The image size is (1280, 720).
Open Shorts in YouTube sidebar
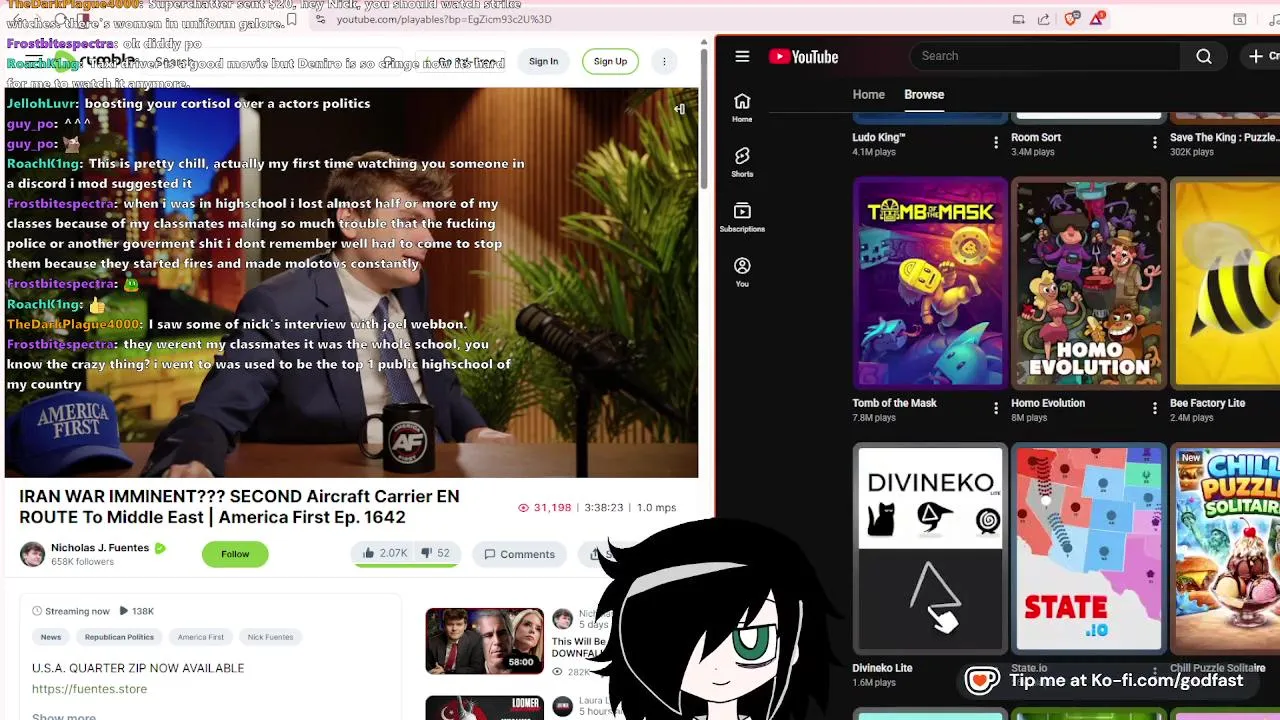tap(742, 163)
